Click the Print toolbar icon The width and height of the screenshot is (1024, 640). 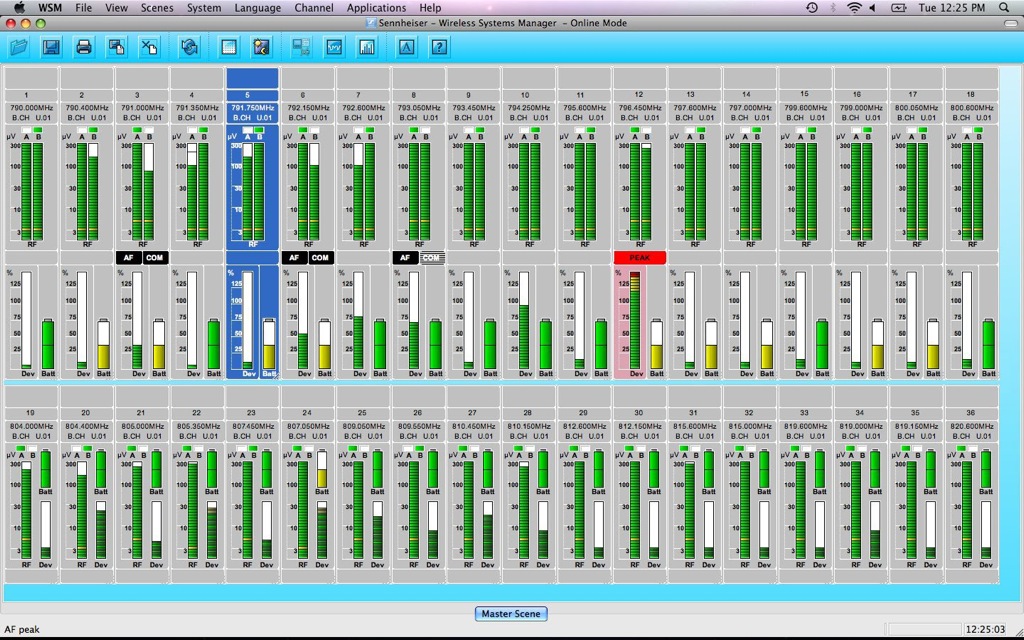click(x=84, y=47)
